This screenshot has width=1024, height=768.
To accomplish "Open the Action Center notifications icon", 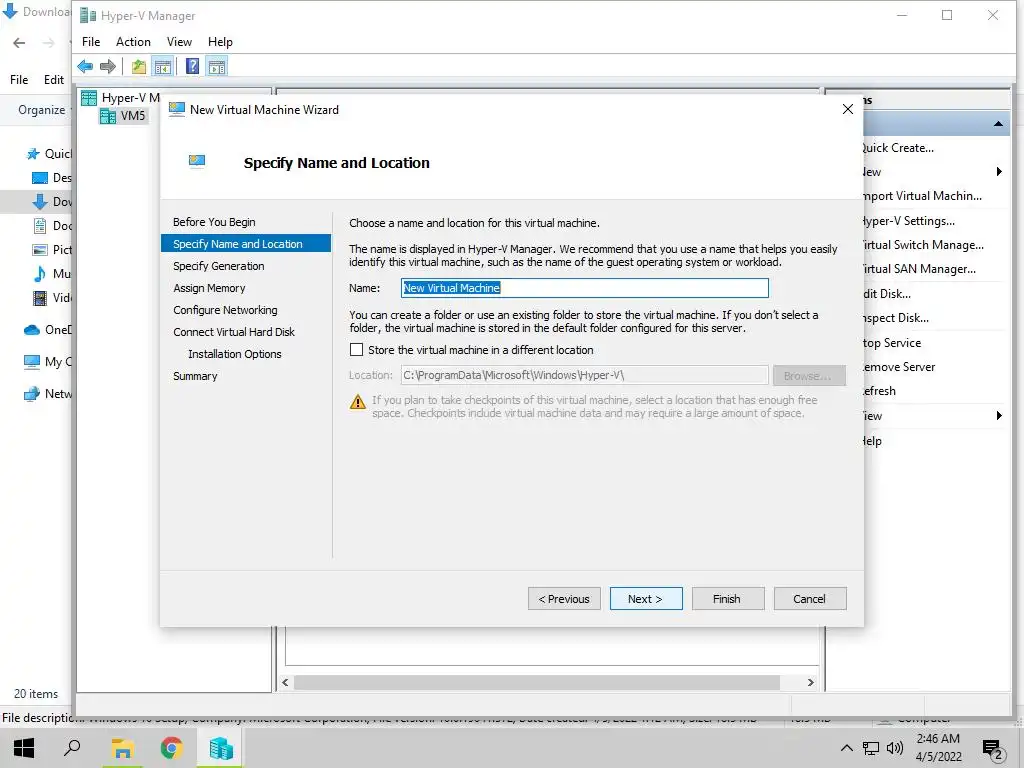I will (993, 749).
